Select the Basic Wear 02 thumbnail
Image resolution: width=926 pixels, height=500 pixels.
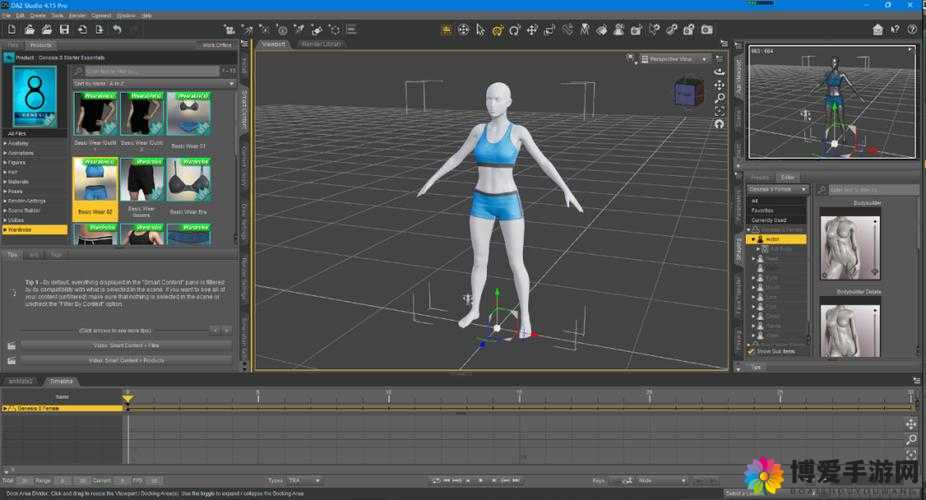[95, 189]
